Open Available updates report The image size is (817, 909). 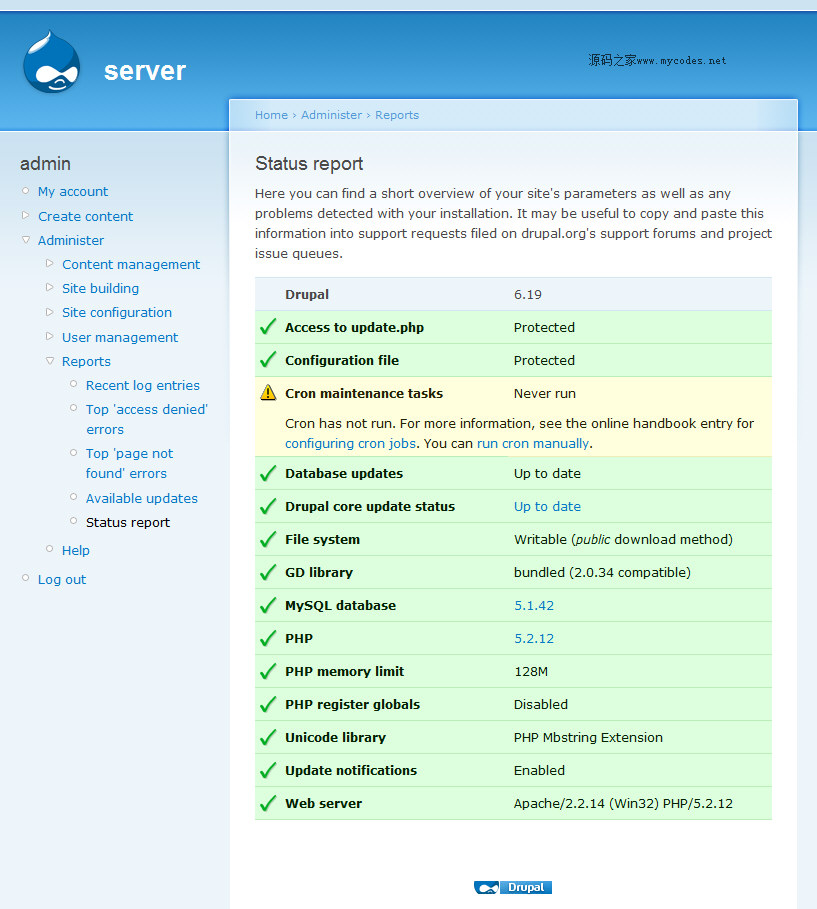point(141,499)
